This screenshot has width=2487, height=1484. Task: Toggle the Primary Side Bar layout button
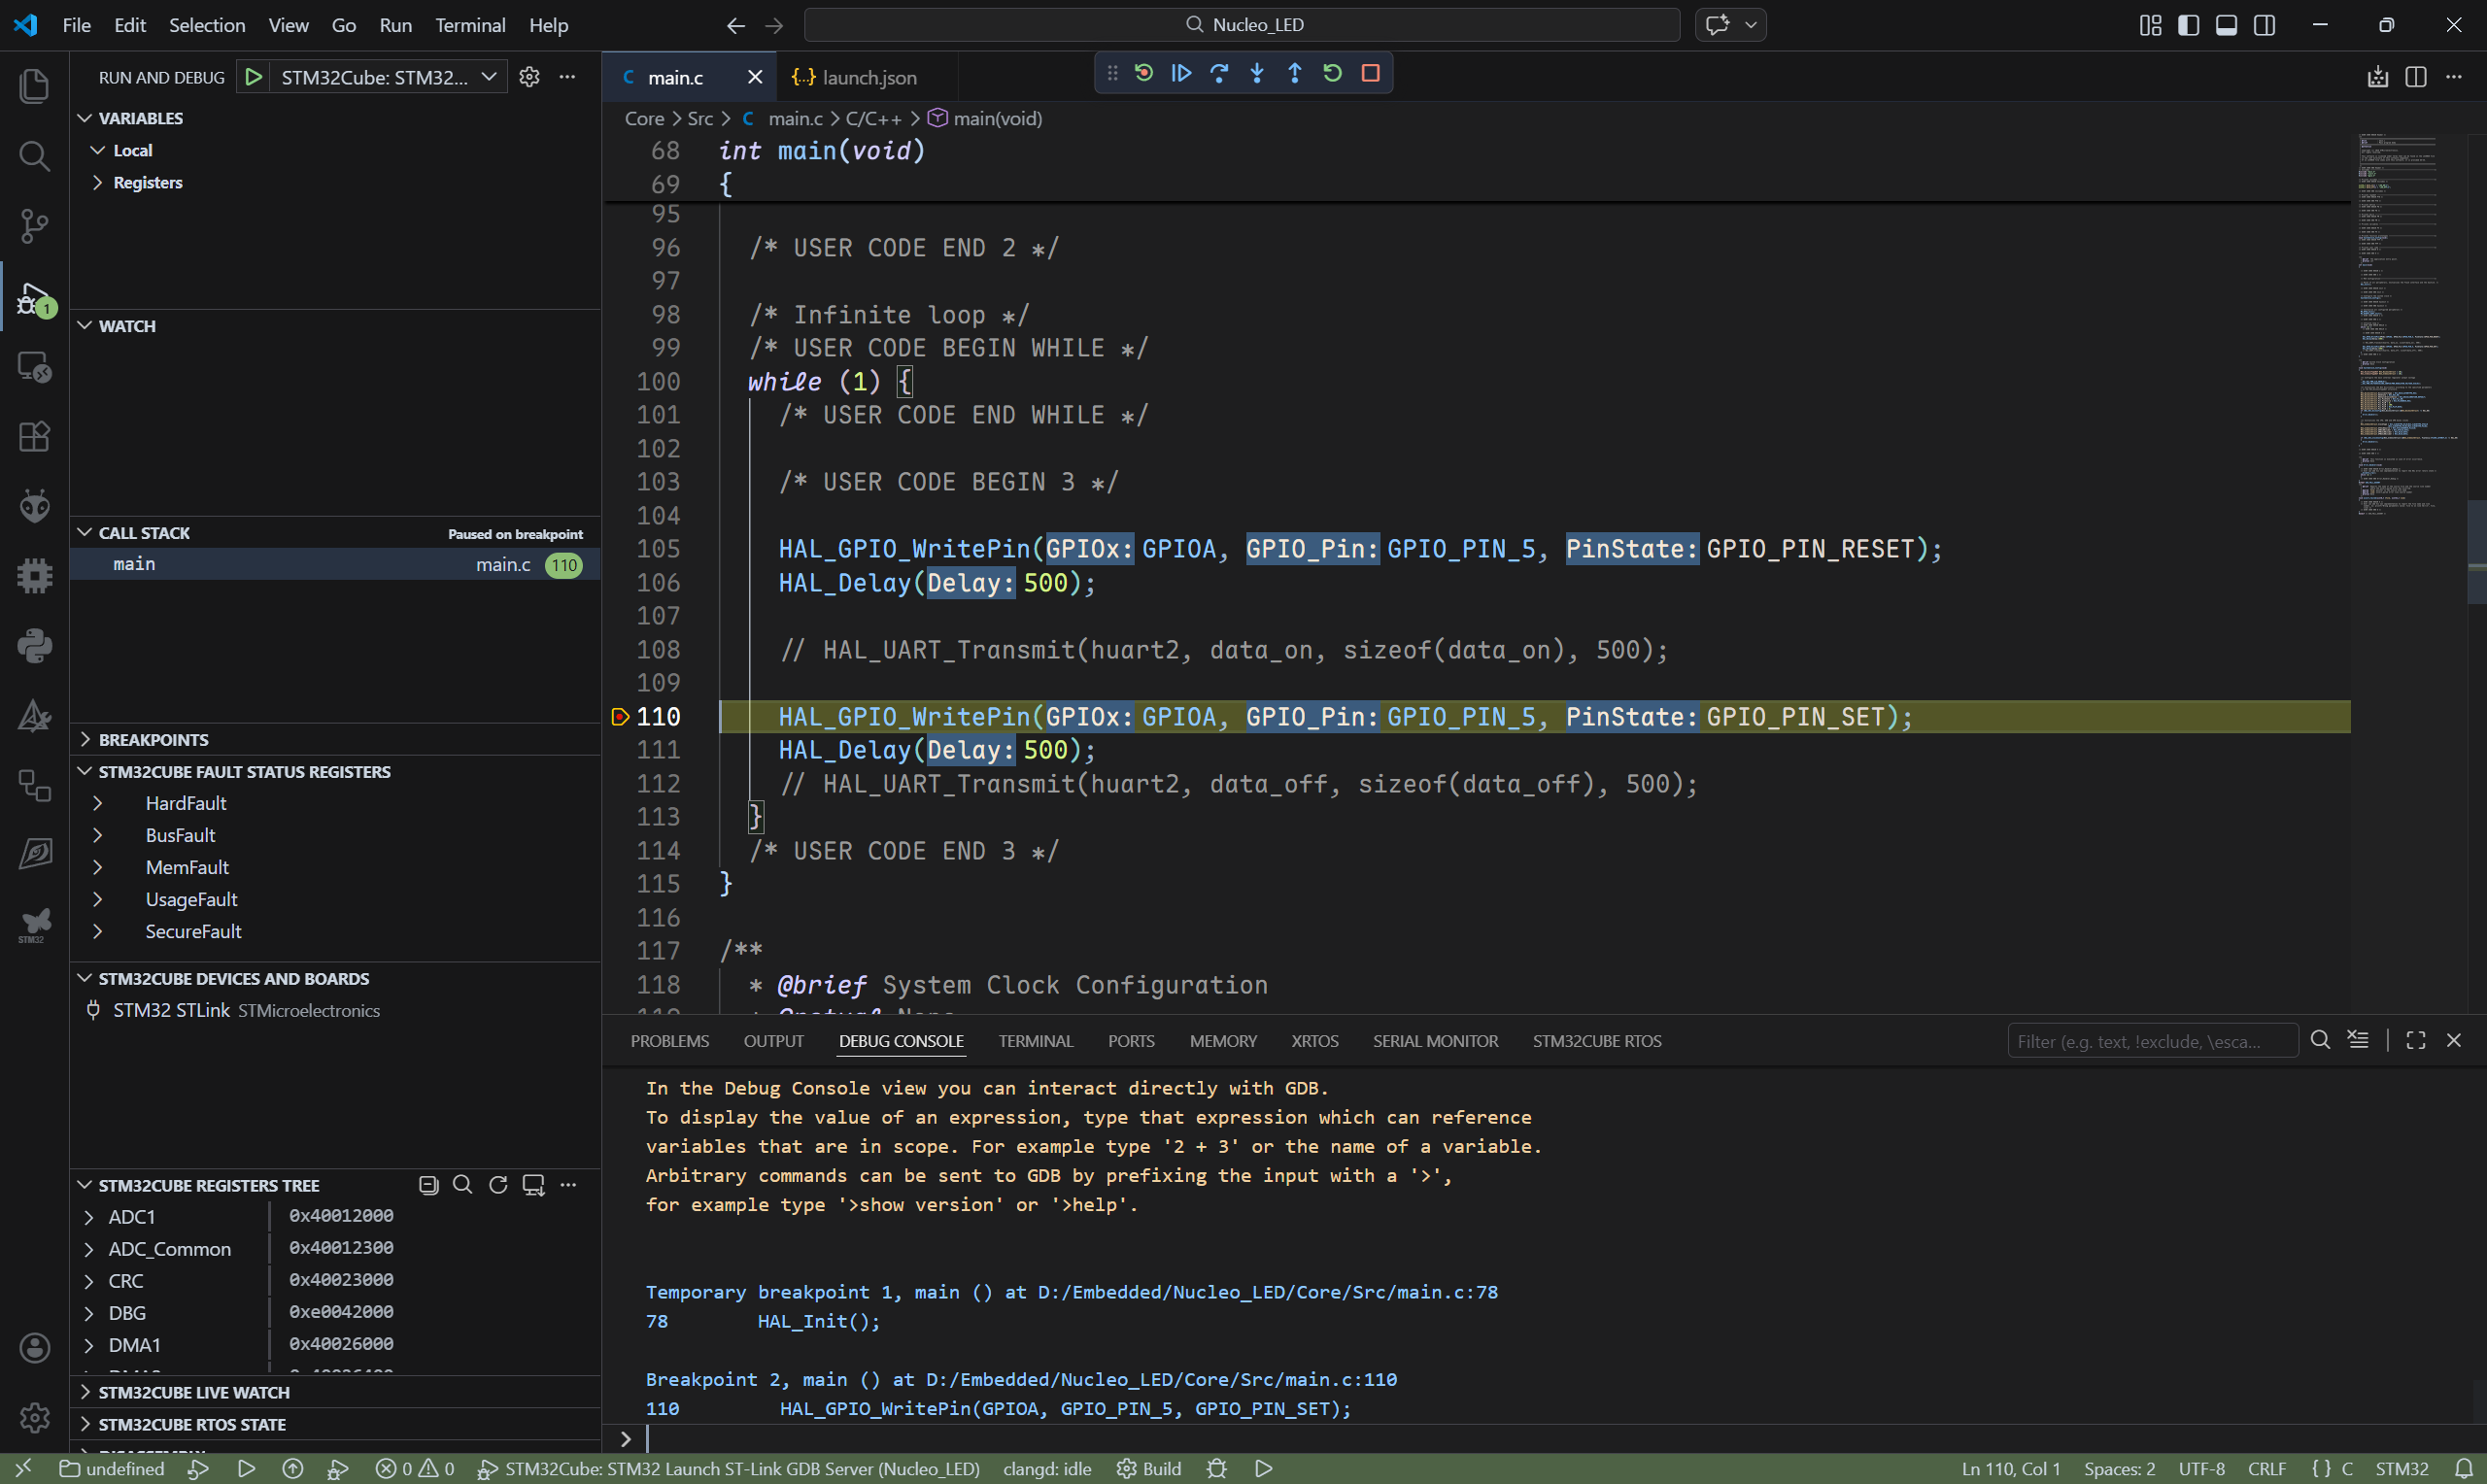[2189, 25]
